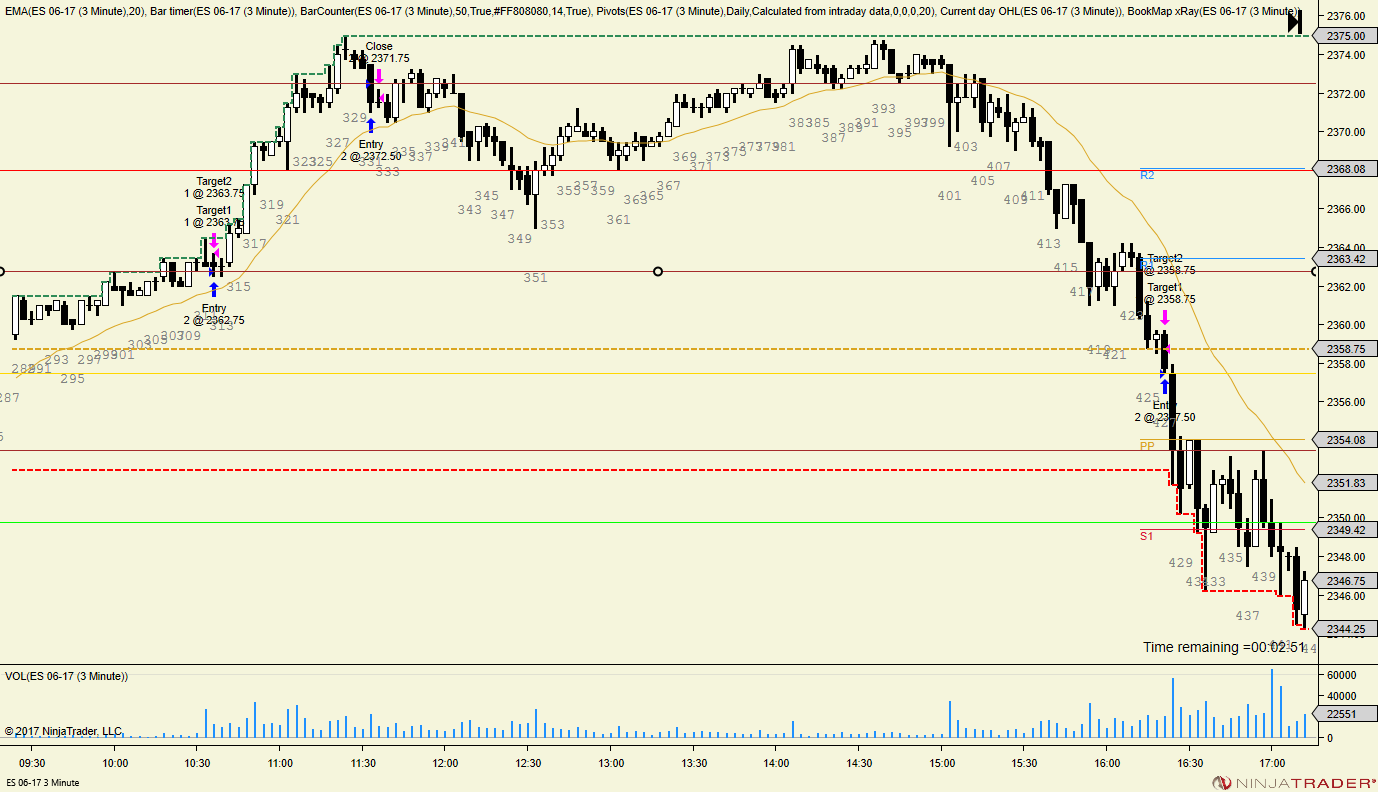This screenshot has width=1378, height=792.
Task: Click the Close 2371.75 trade label
Action: click(380, 52)
